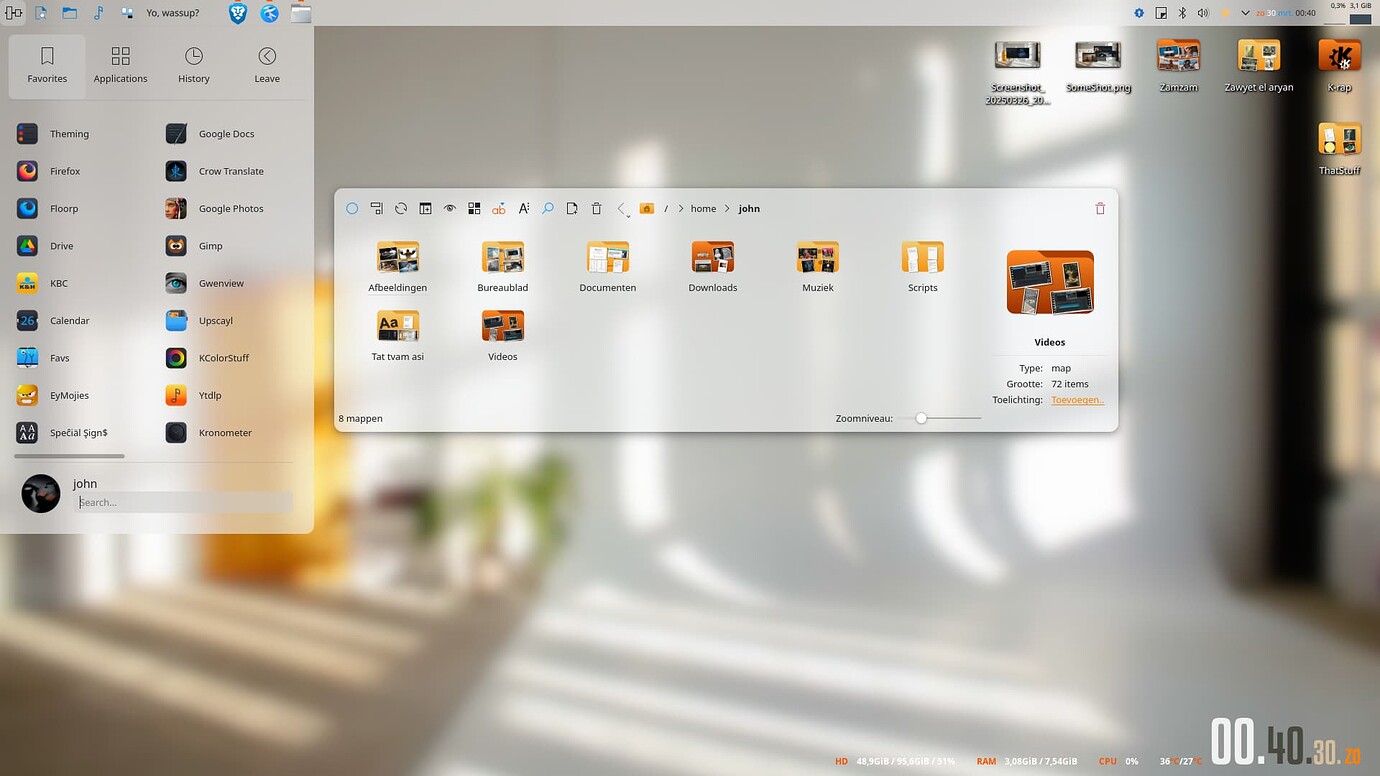This screenshot has width=1380, height=776.
Task: Click the split view icon in file manager toolbar
Action: [x=425, y=208]
